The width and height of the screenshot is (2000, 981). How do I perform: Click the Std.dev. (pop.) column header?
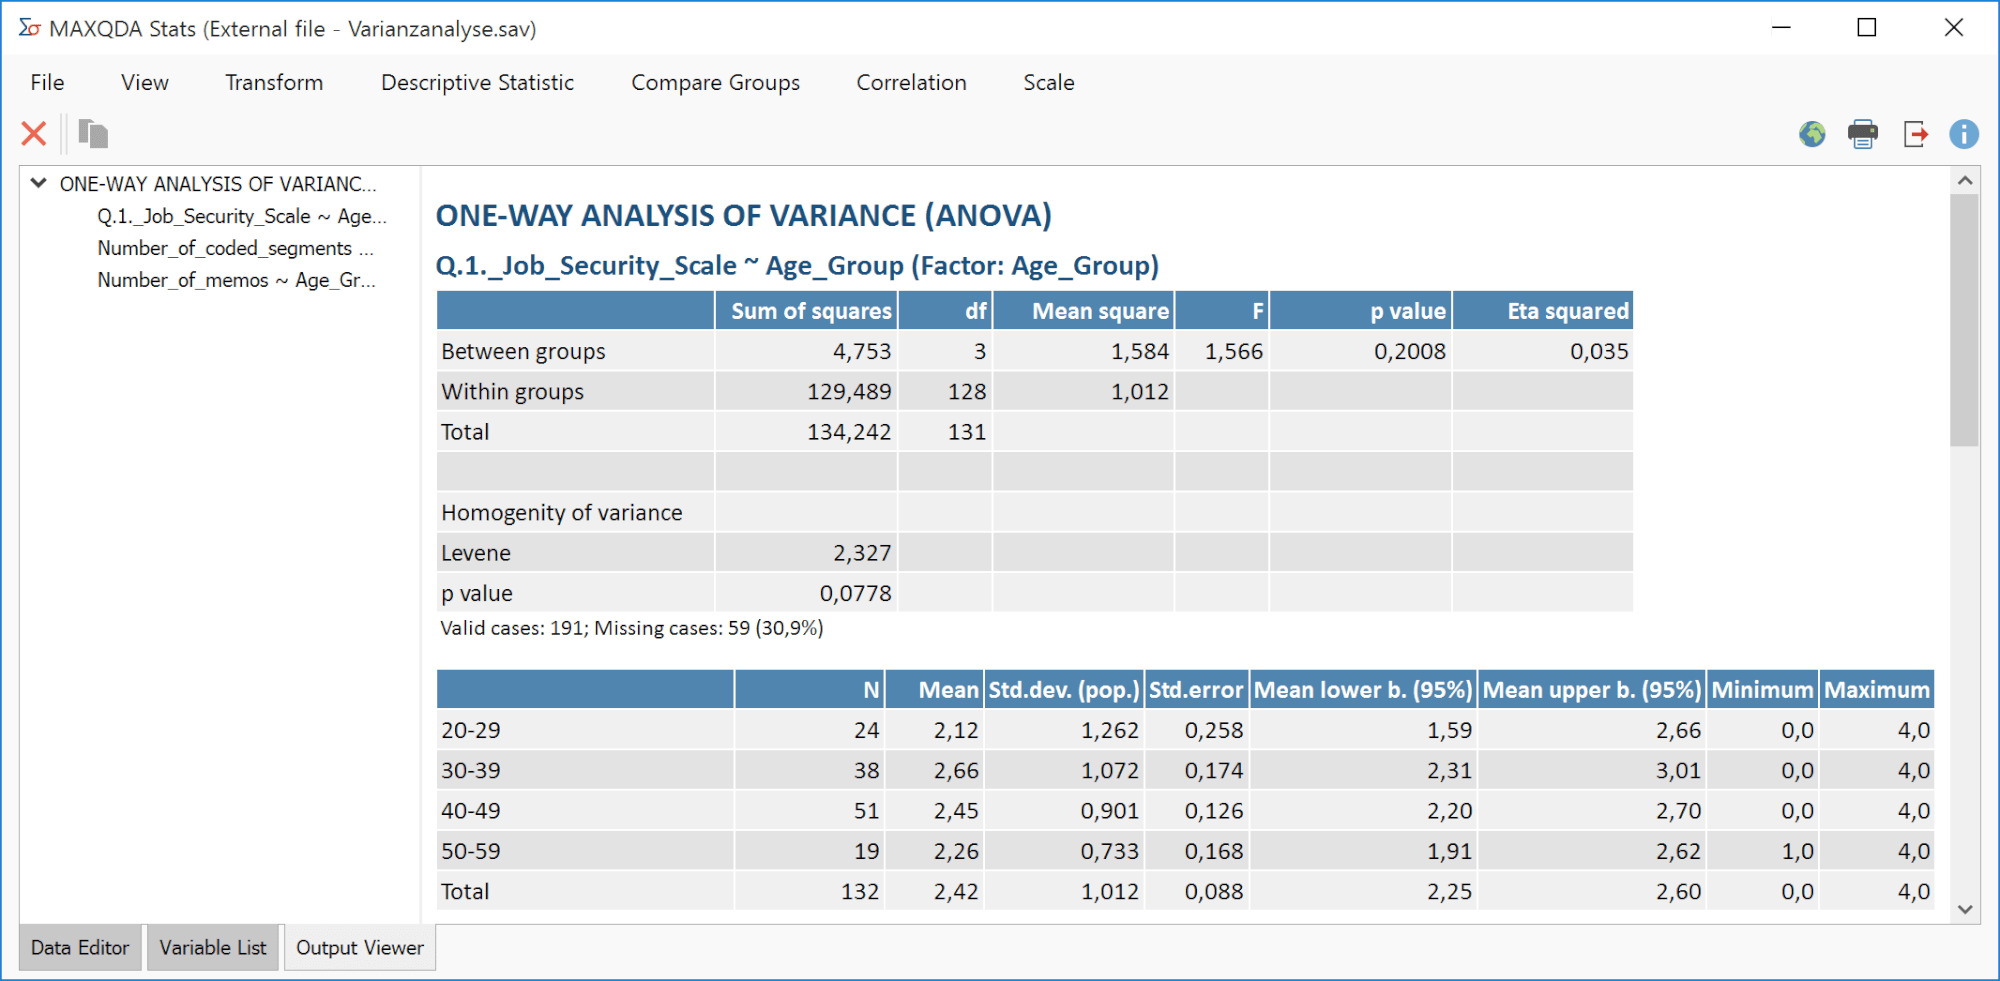(1064, 690)
